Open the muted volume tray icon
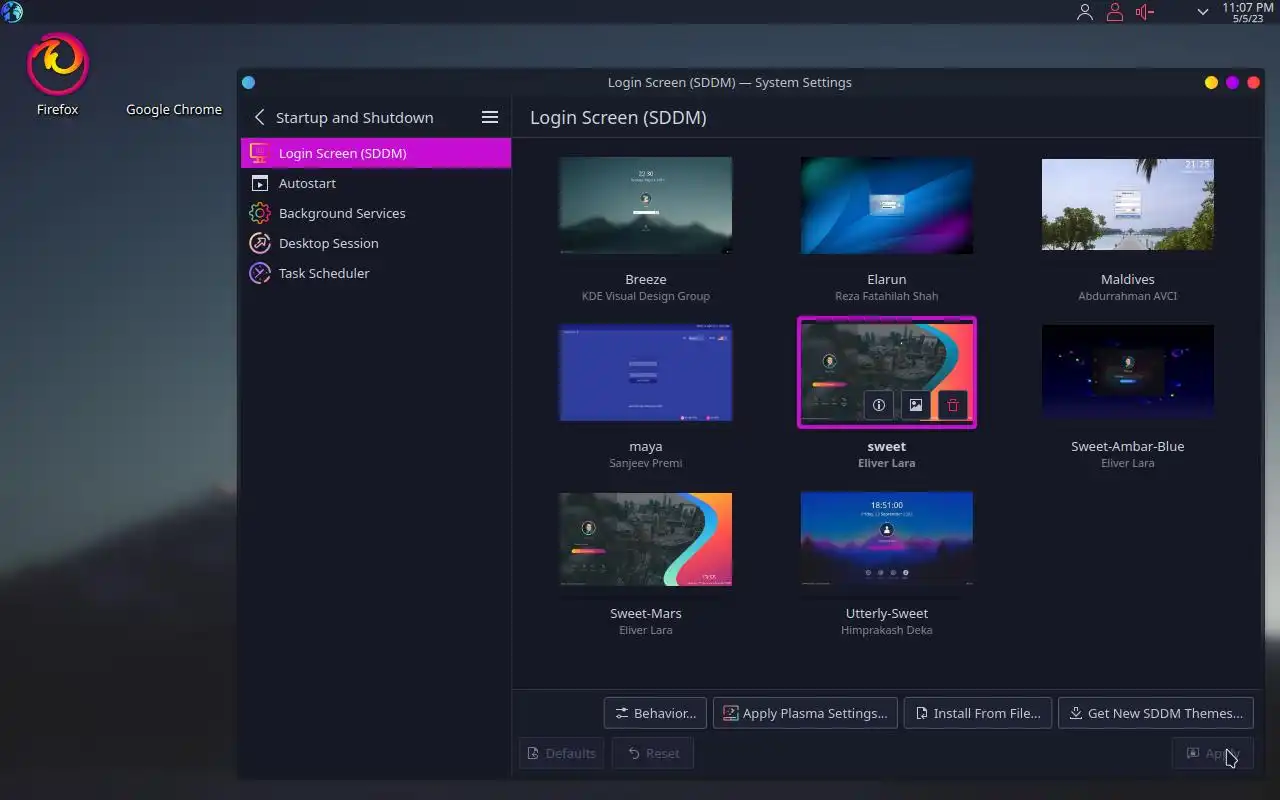Screen dimensions: 1280x800 [1145, 12]
